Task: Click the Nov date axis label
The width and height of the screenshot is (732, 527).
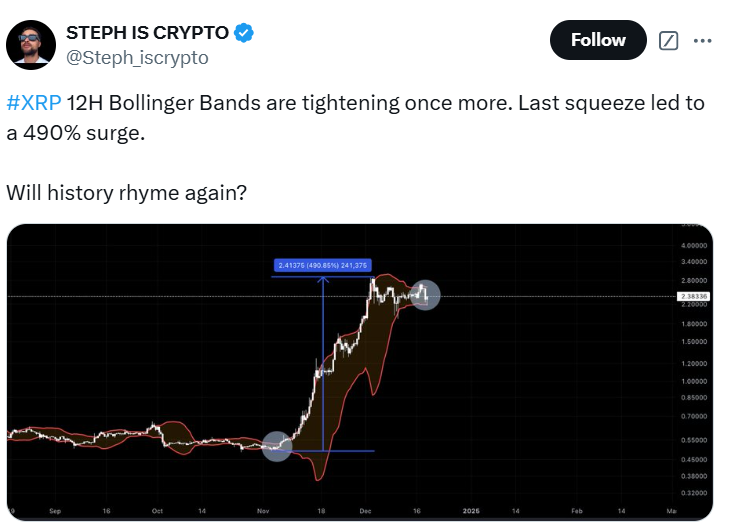Action: (263, 511)
